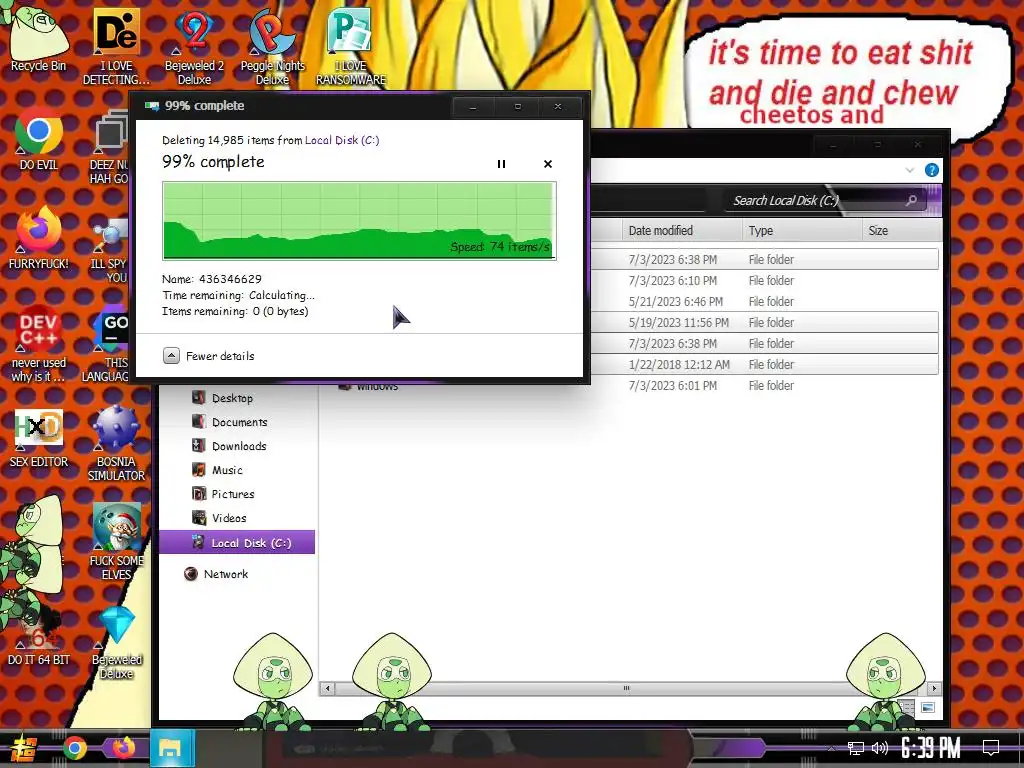Open the volume tray icon
This screenshot has height=768, width=1024.
coord(880,748)
